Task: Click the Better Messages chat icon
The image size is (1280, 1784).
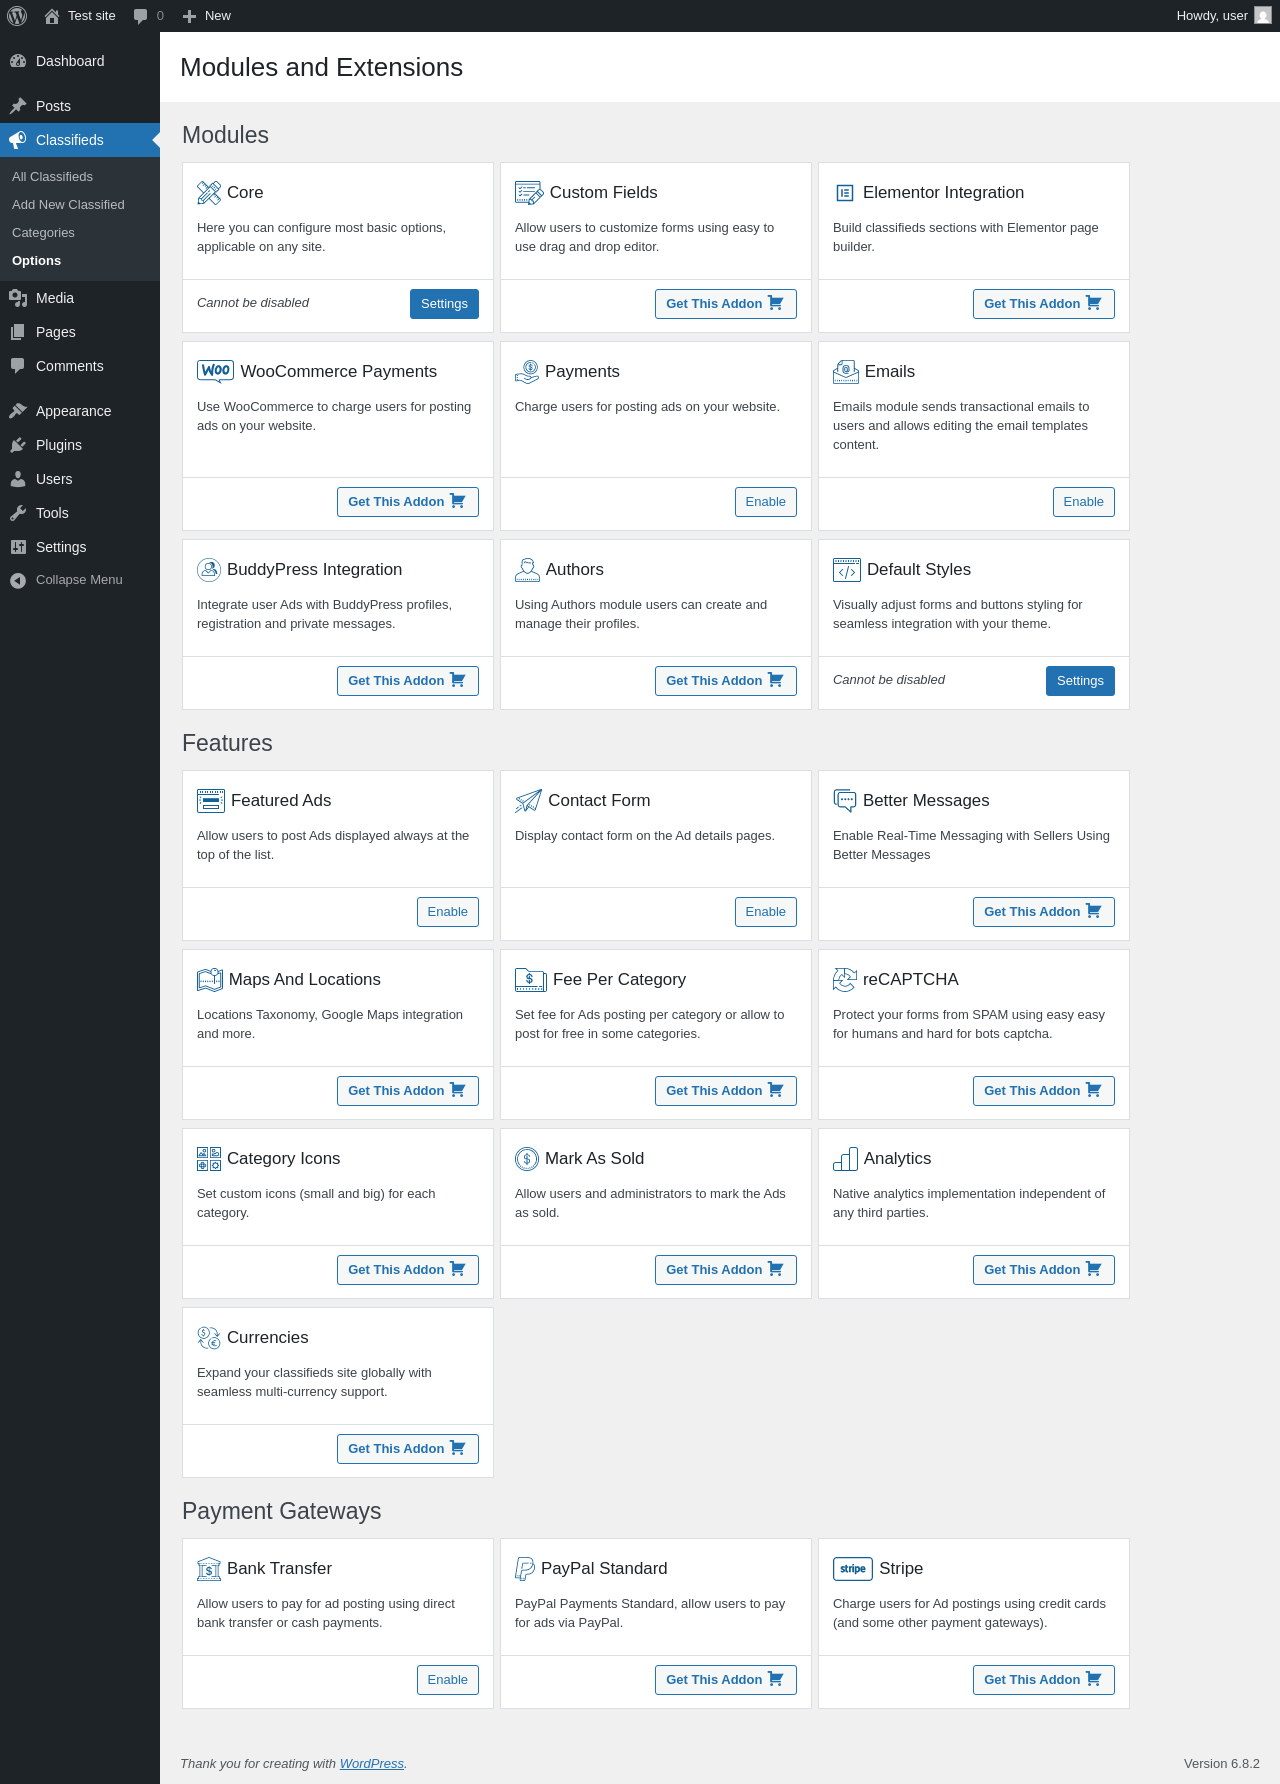Action: pos(845,800)
